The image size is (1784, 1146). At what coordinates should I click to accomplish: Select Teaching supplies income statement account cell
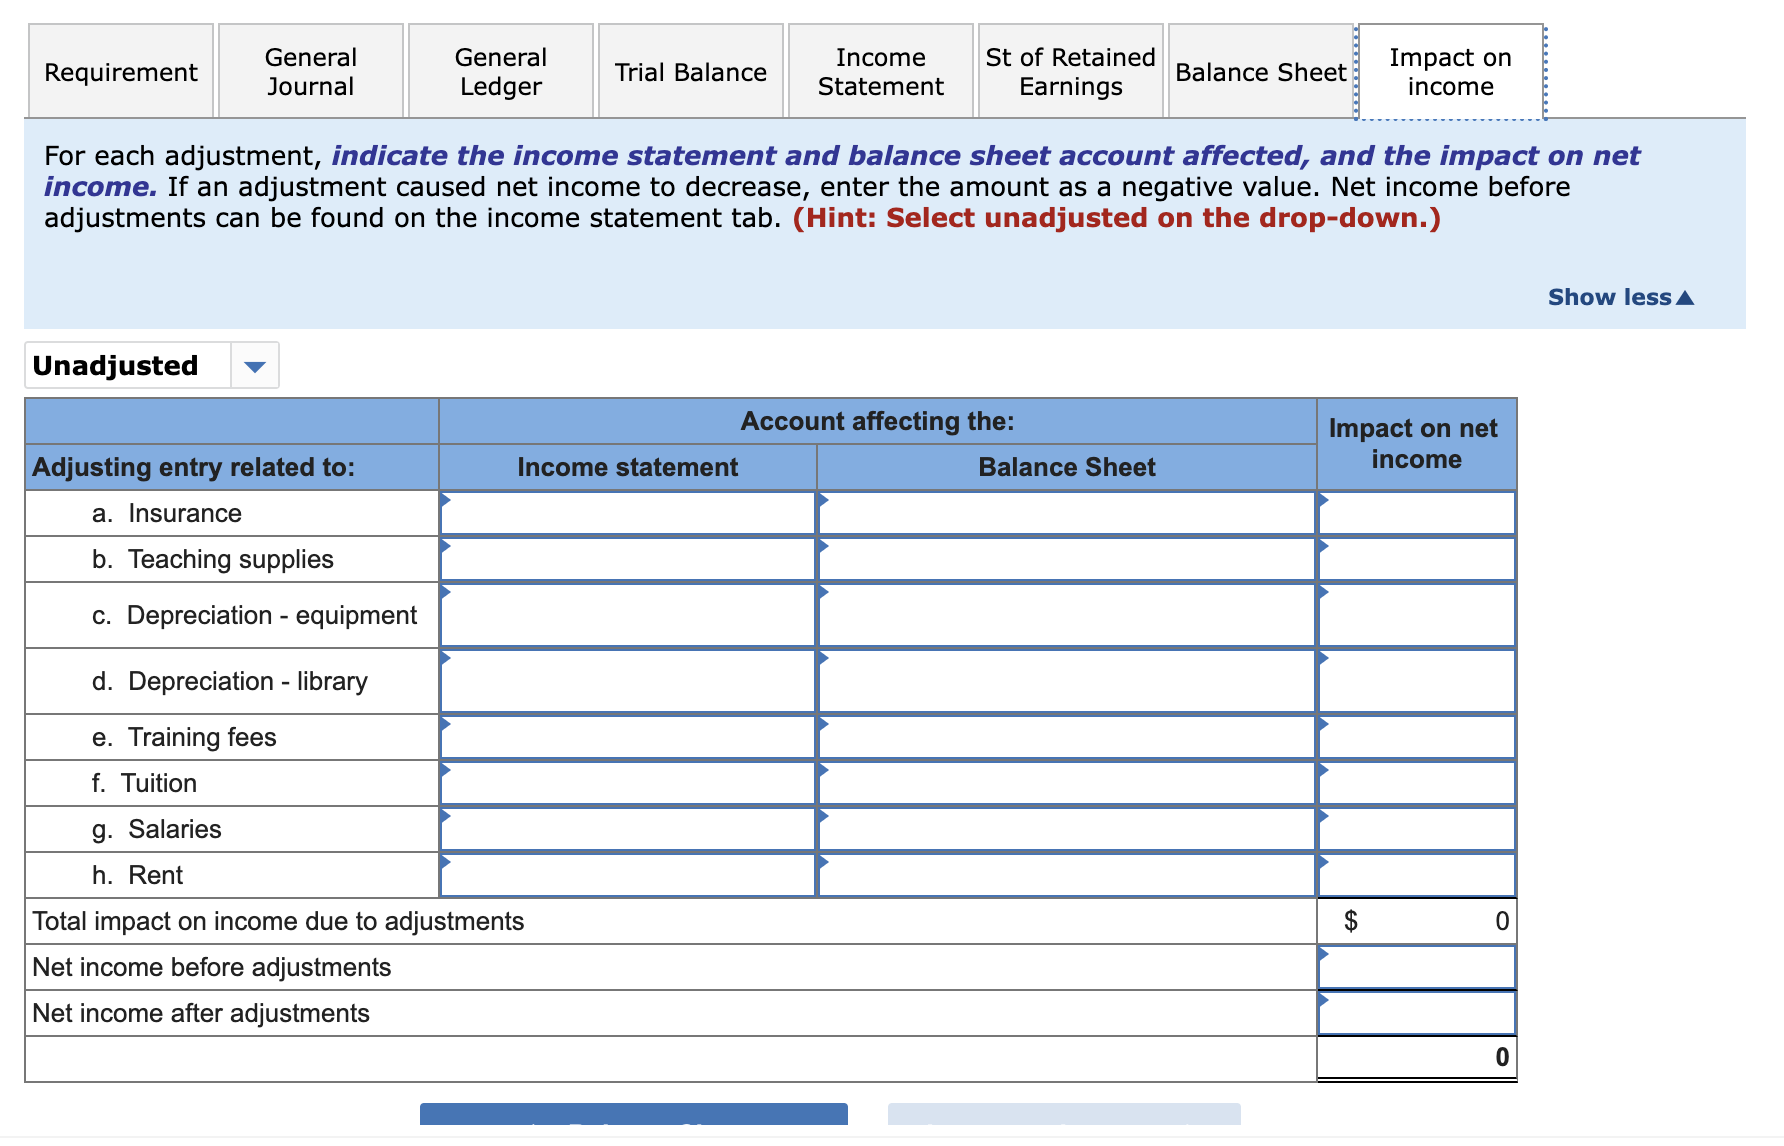coord(628,559)
